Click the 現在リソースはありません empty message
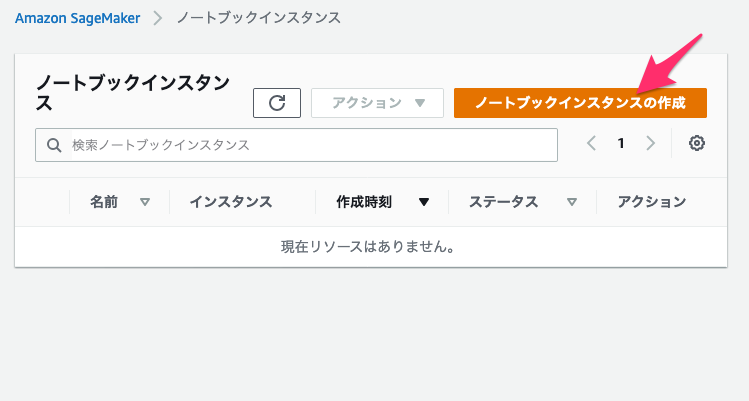 (x=368, y=247)
